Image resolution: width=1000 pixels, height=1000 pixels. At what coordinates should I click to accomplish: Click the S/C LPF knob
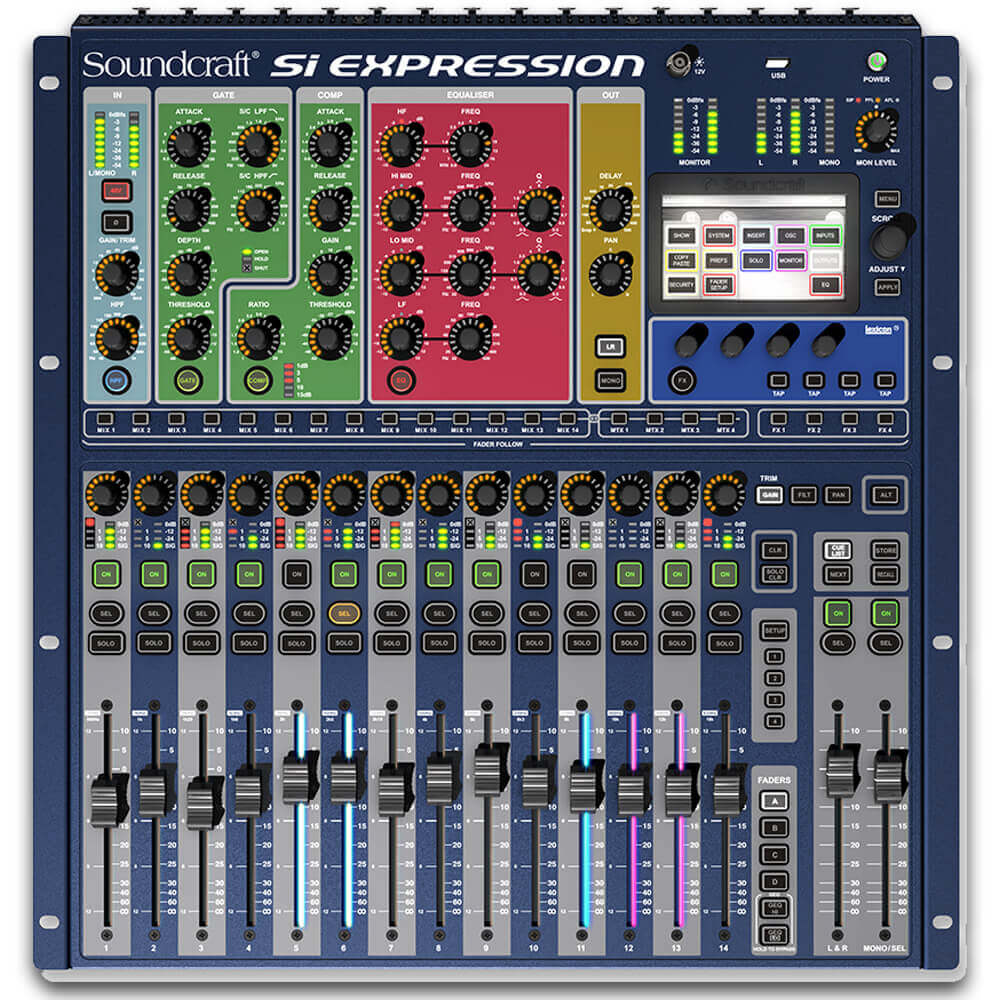tap(258, 144)
